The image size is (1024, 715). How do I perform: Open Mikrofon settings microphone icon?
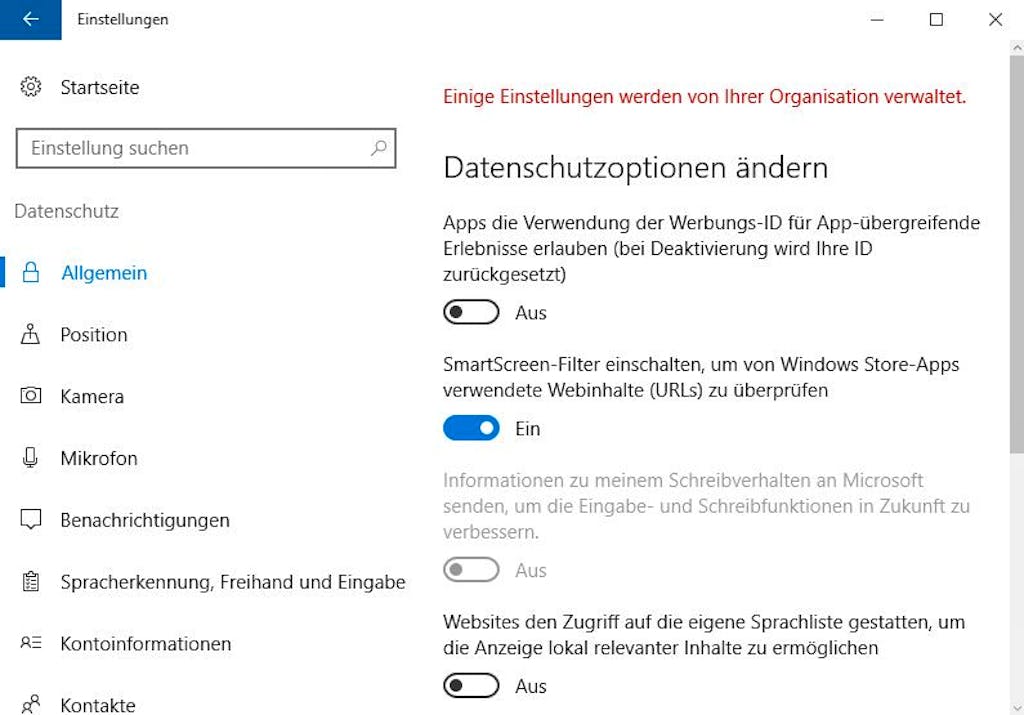(30, 458)
